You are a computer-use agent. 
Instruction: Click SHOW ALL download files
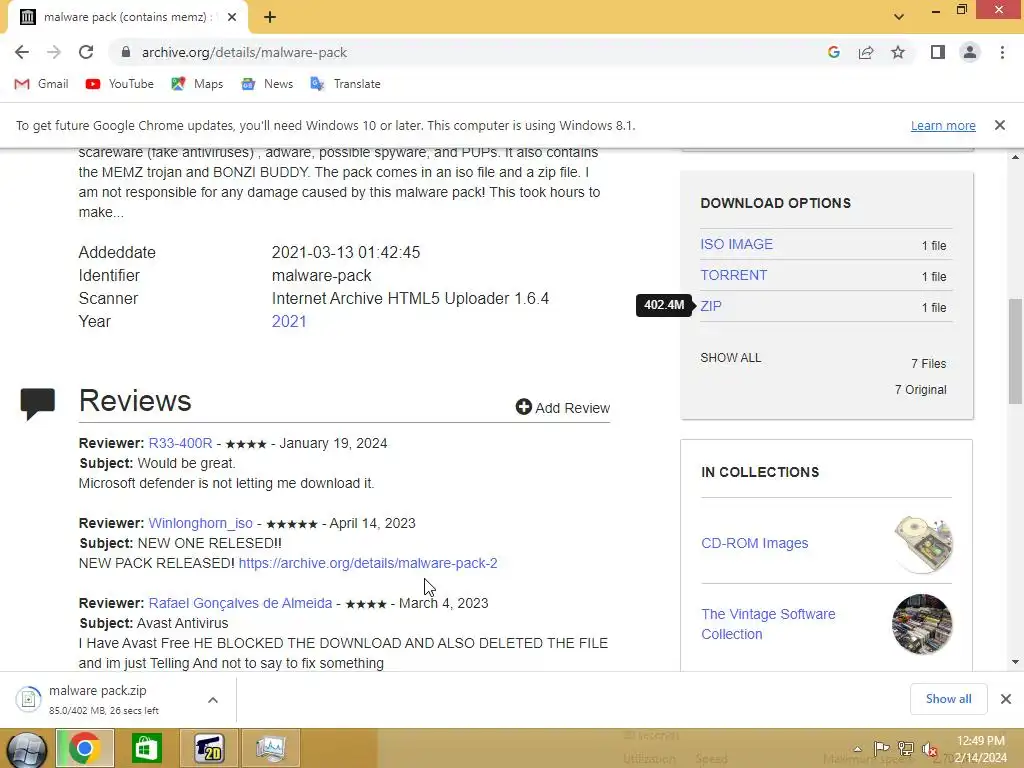(x=731, y=358)
